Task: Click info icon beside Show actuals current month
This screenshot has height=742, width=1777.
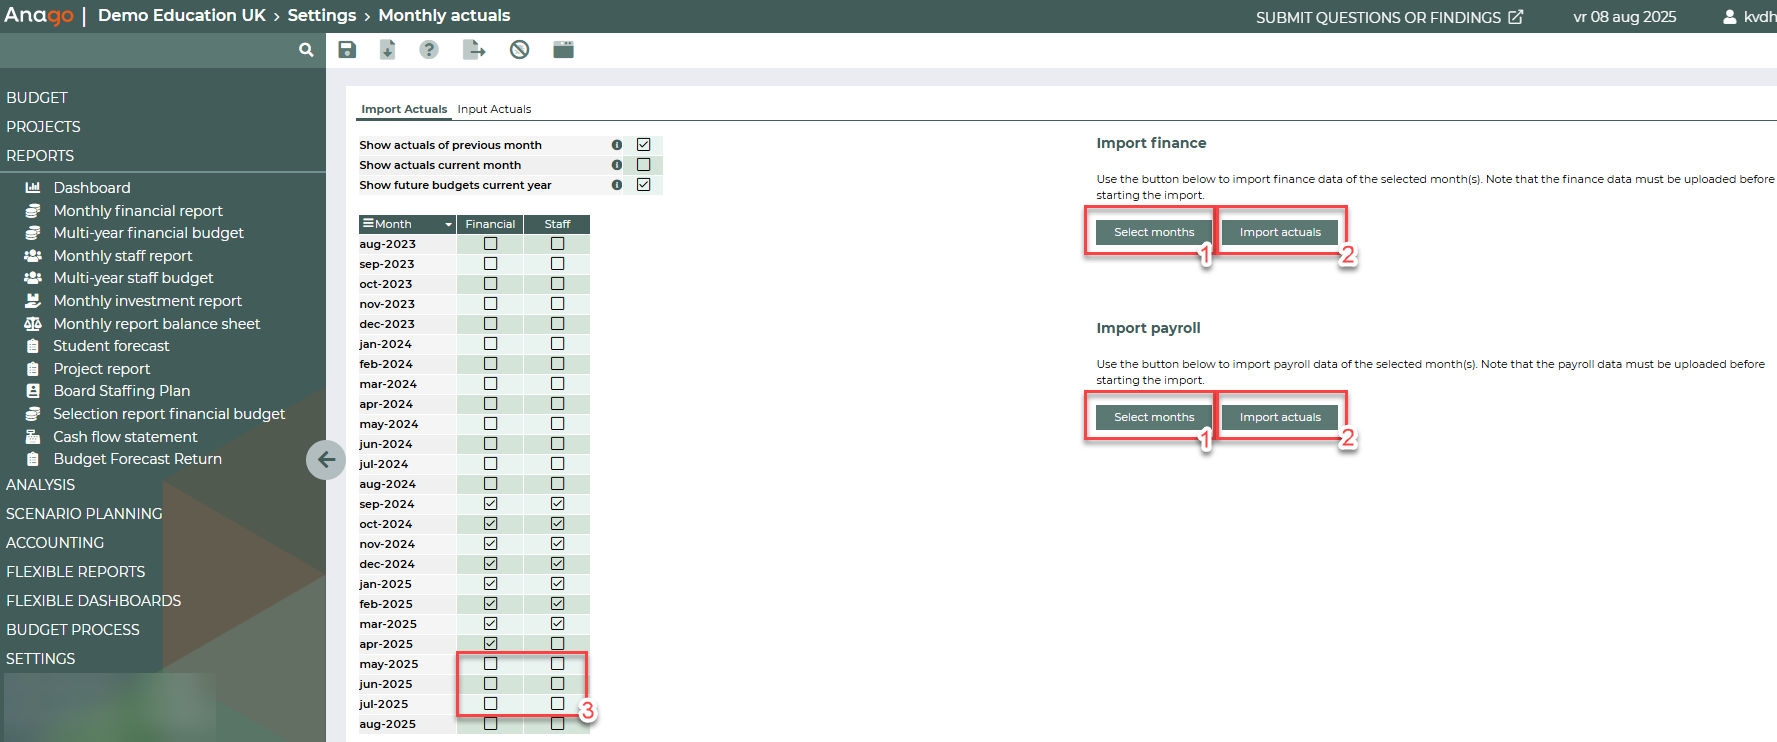Action: (x=617, y=165)
